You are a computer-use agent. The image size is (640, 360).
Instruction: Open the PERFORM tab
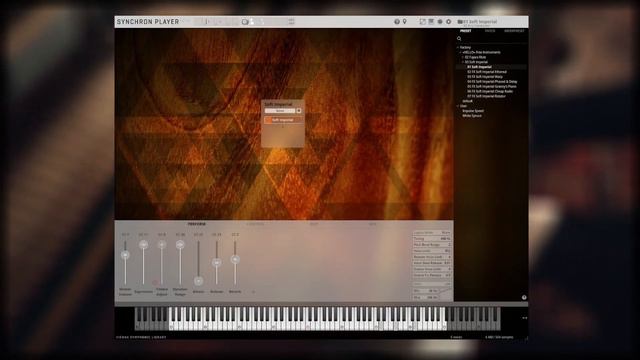click(196, 224)
